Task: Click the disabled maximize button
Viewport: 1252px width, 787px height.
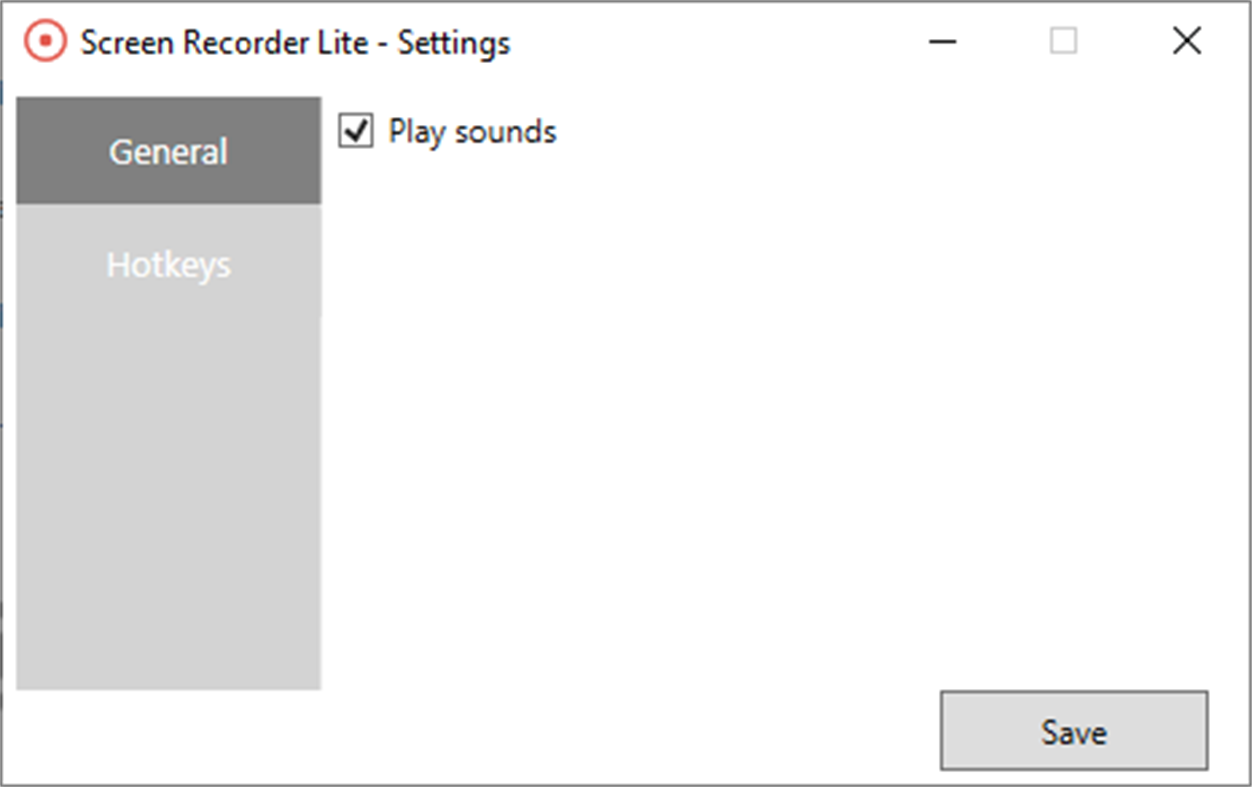Action: pyautogui.click(x=1063, y=42)
